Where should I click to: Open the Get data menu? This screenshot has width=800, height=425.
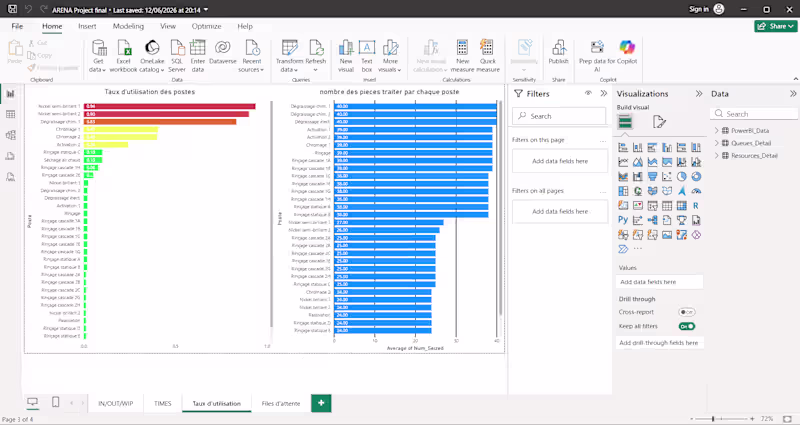coord(98,56)
